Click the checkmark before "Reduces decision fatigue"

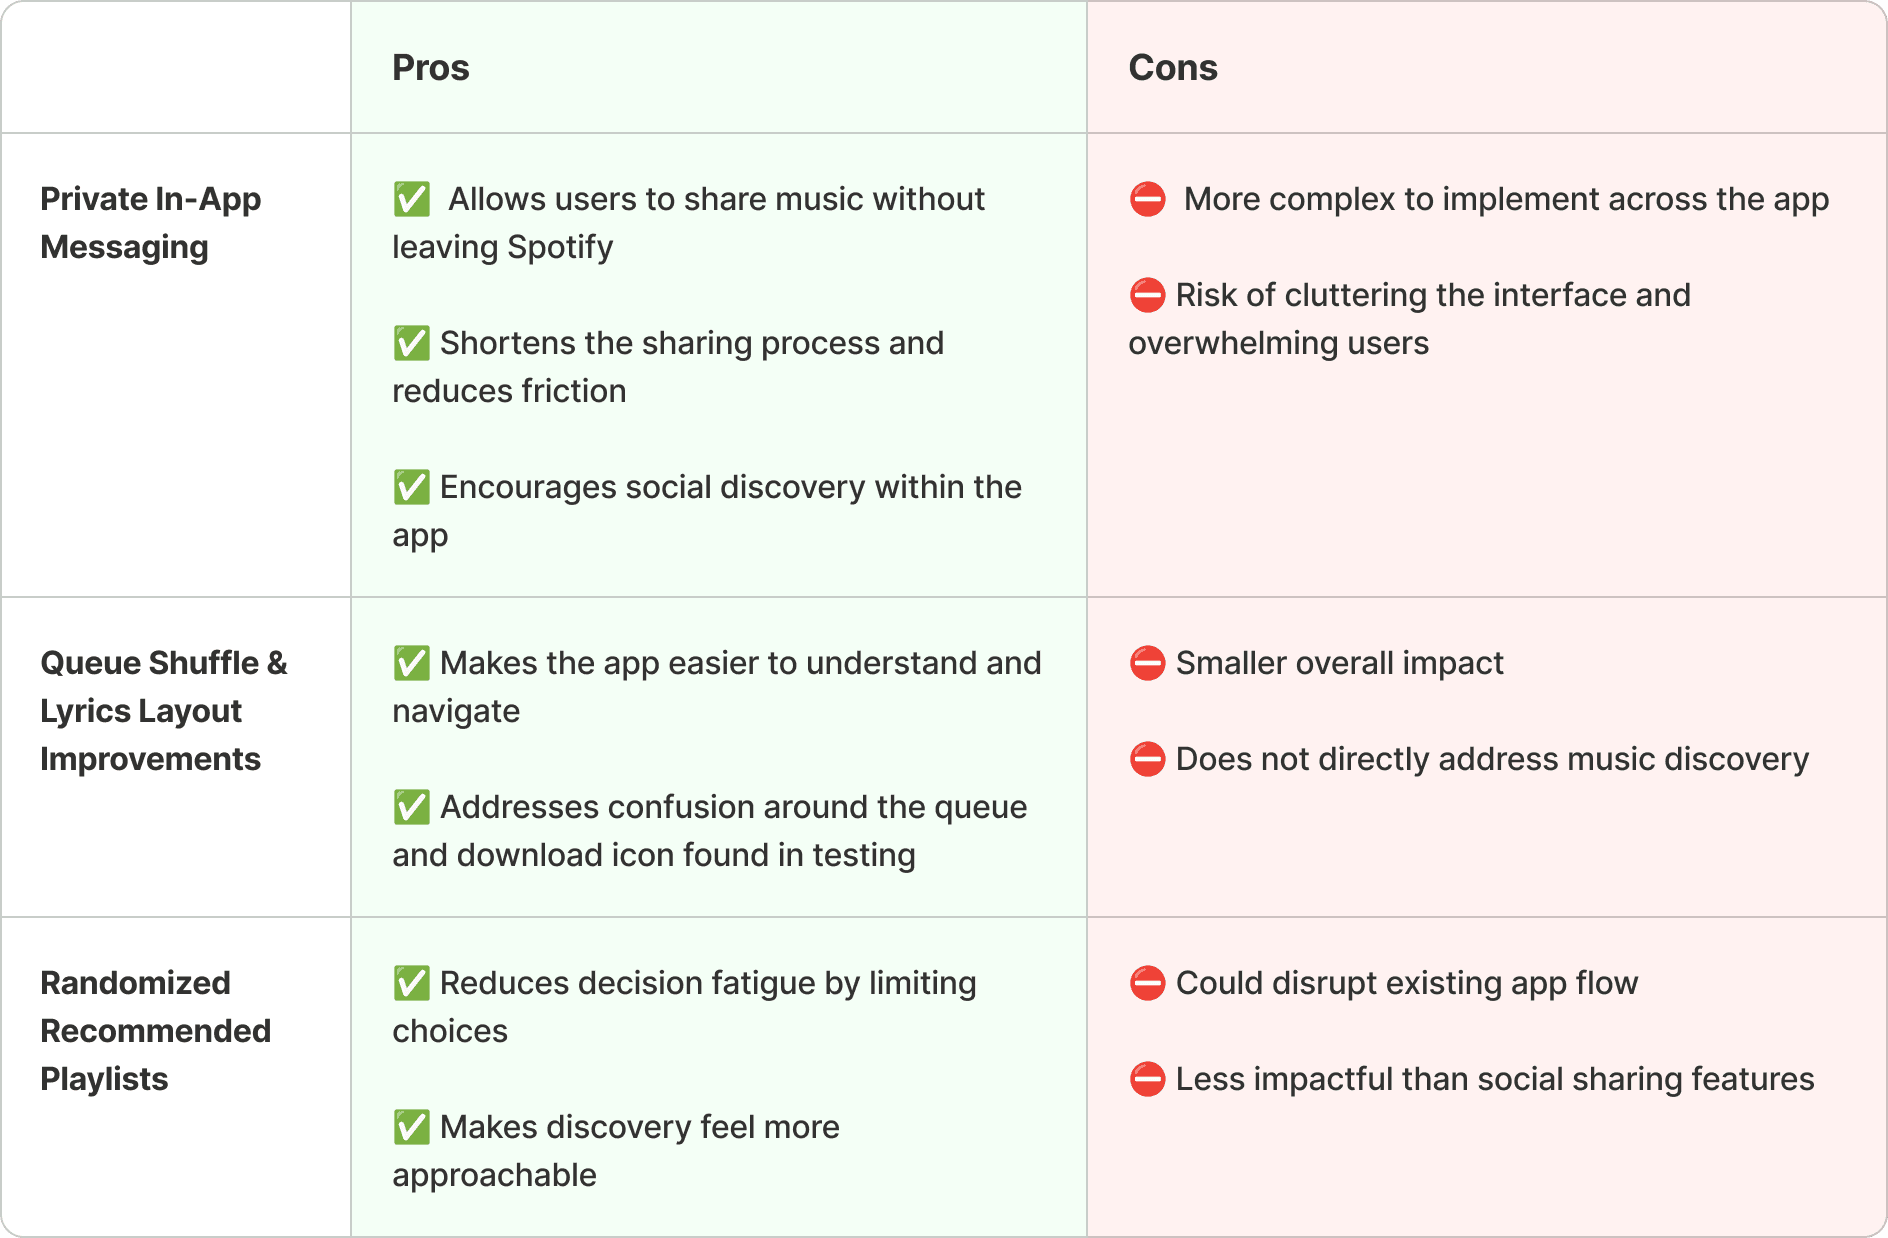pos(411,983)
